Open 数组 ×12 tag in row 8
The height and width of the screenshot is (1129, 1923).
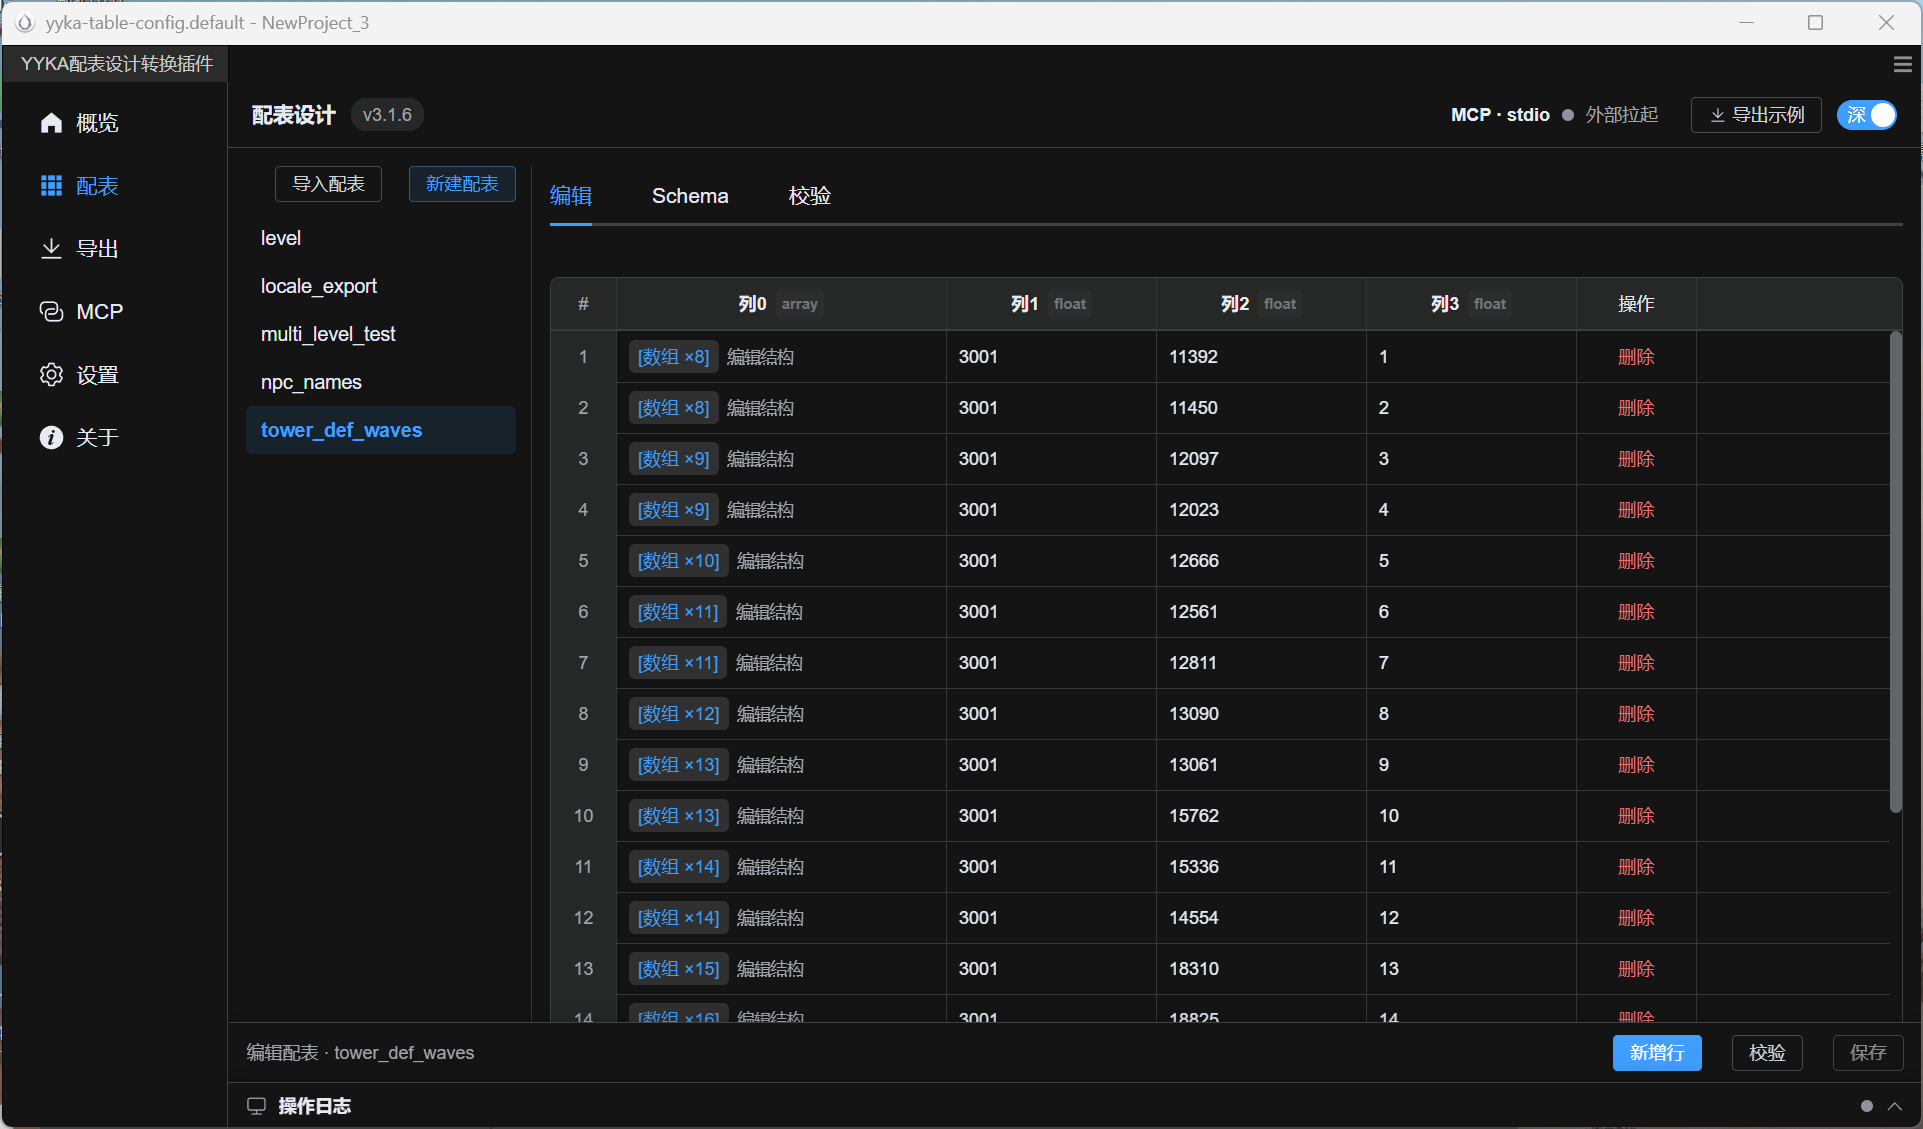tap(678, 714)
